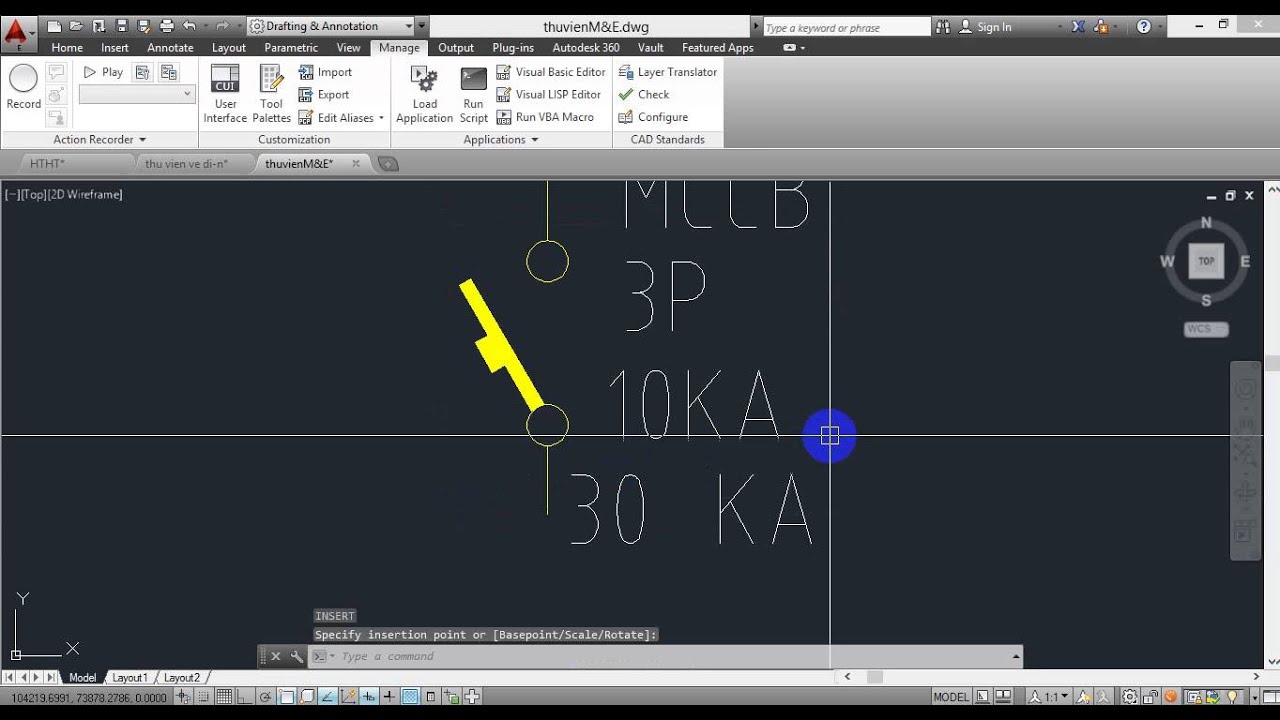Open the User Interface CUI editor
The height and width of the screenshot is (720, 1280).
pos(225,94)
